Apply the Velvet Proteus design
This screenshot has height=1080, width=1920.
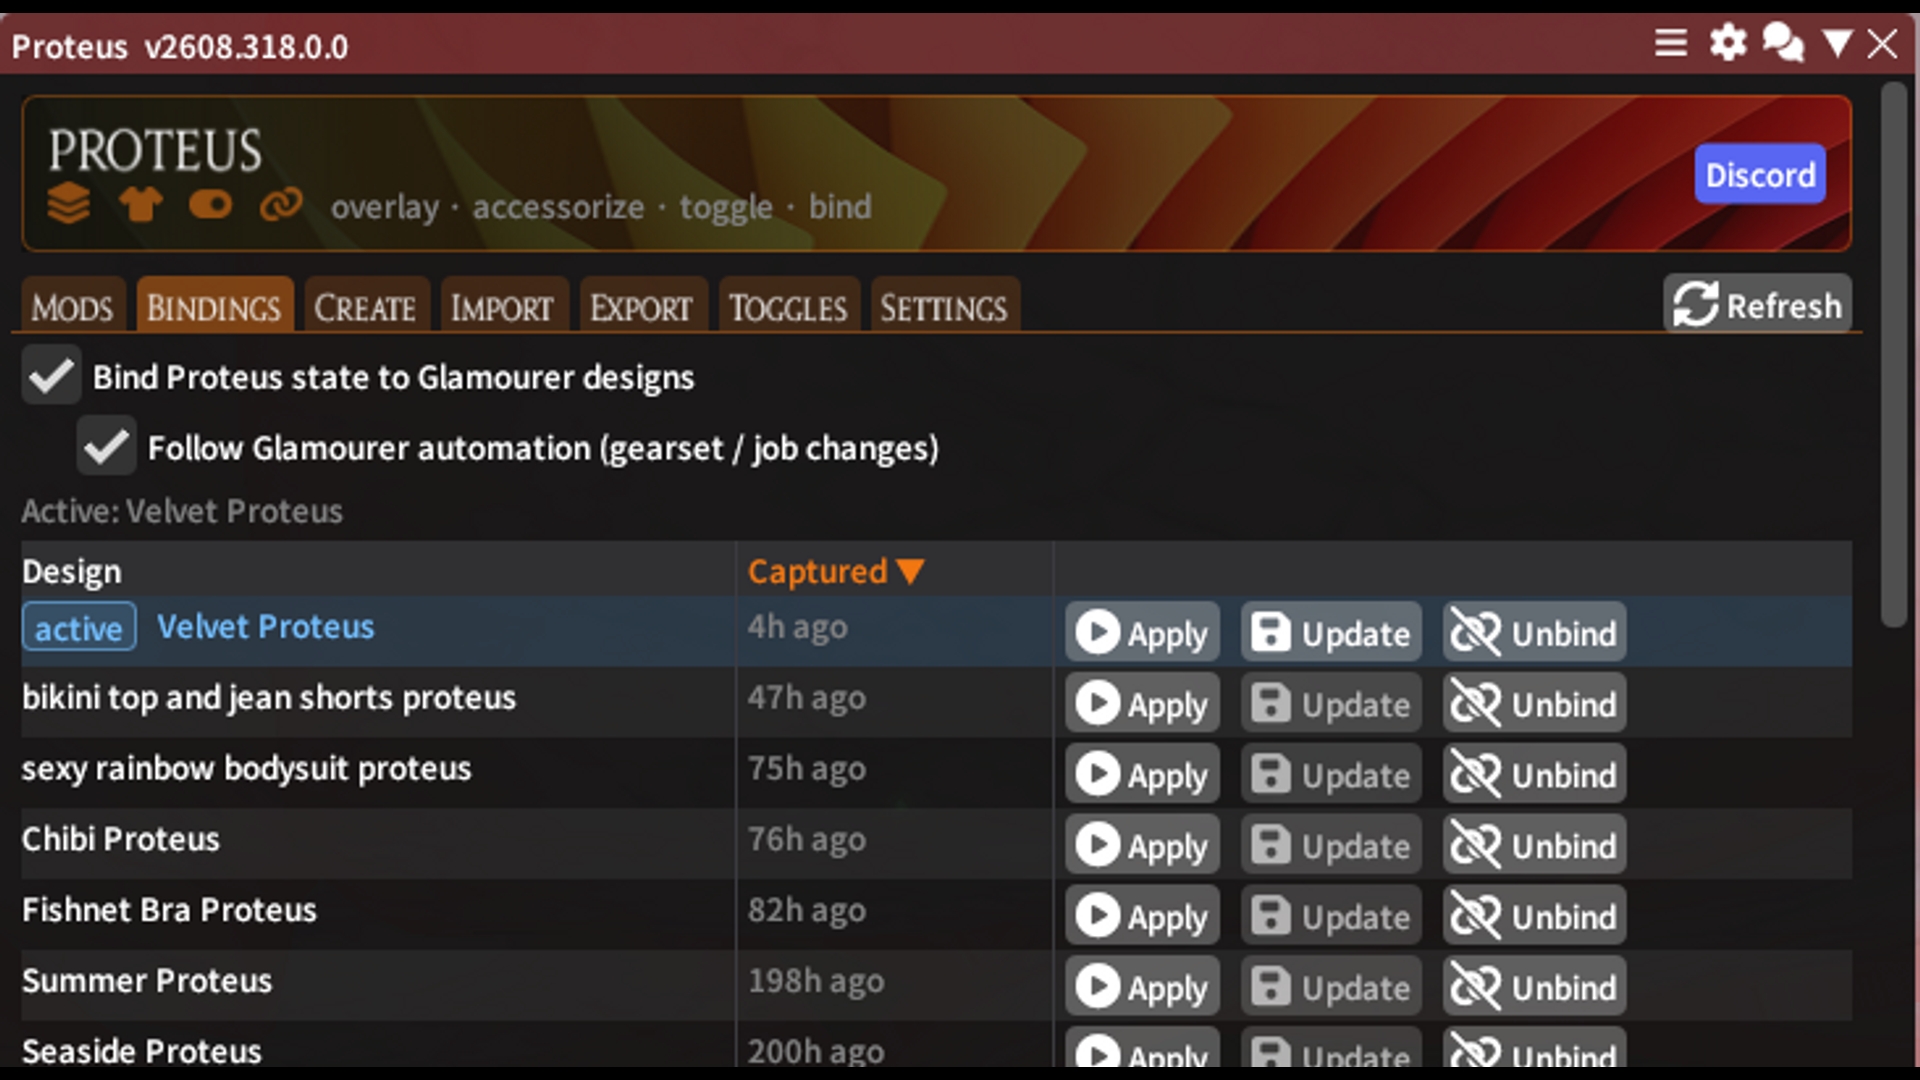click(x=1141, y=632)
